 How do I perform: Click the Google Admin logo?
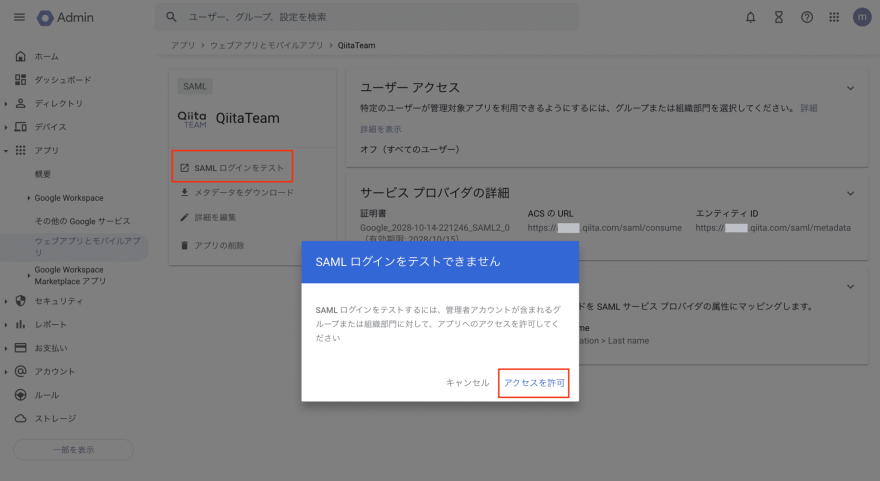point(65,17)
